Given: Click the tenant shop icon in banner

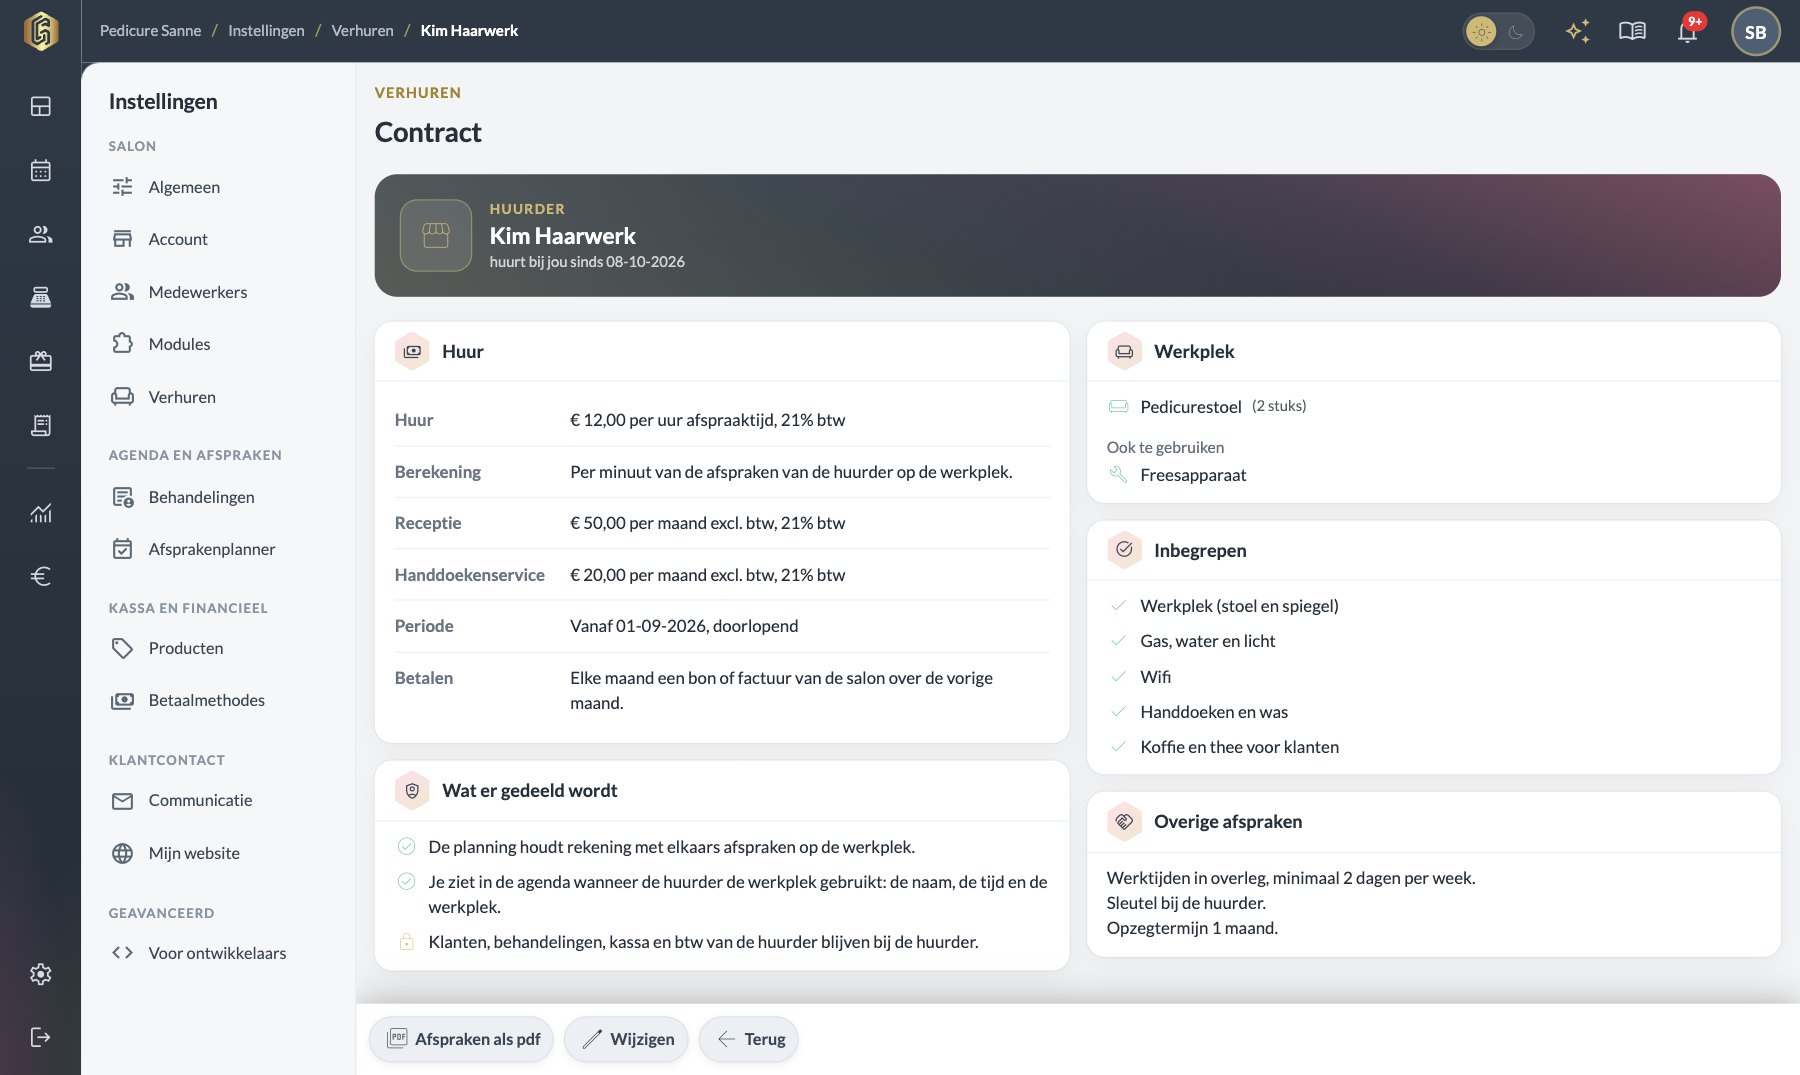Looking at the screenshot, I should tap(436, 235).
